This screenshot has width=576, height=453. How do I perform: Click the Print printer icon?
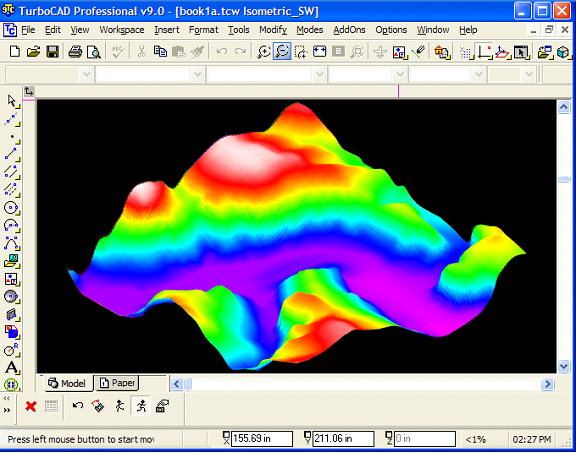[75, 51]
